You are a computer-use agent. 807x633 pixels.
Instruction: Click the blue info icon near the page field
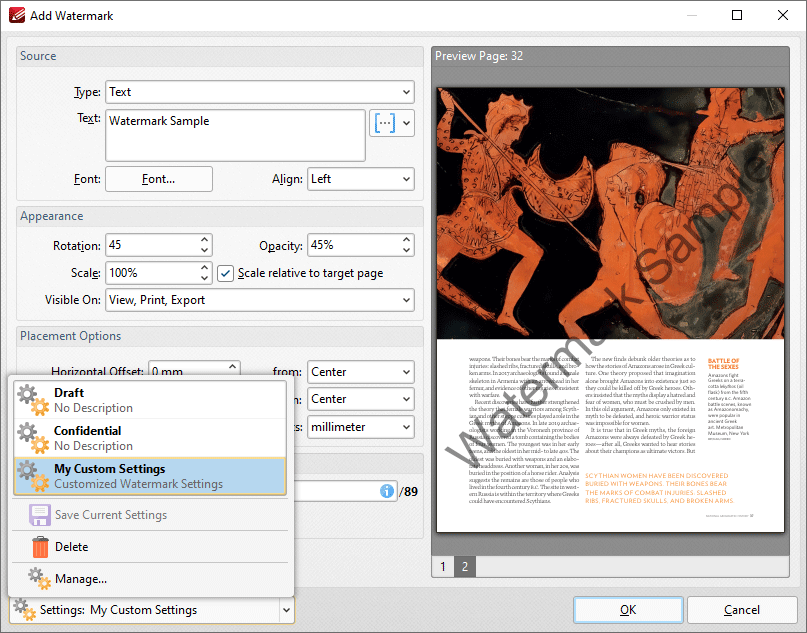[385, 491]
